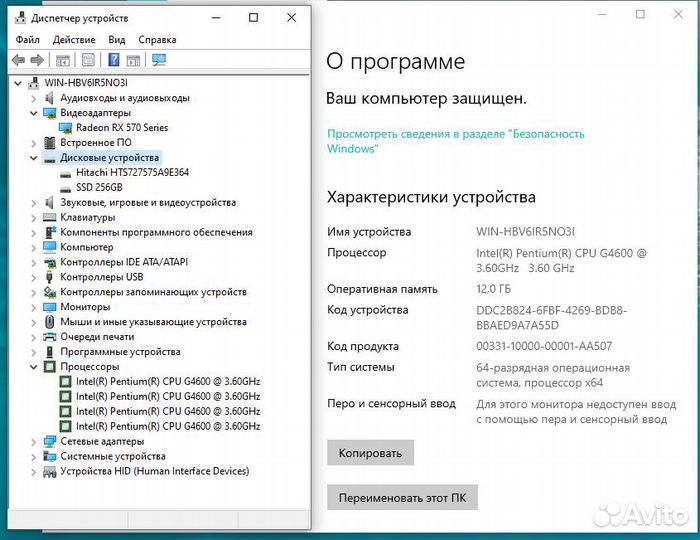Click the Мониторы monitor icon

click(x=50, y=307)
